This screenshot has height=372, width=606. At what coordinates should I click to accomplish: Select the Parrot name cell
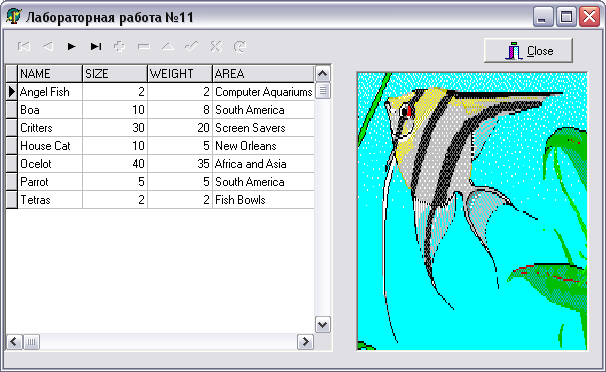coord(50,182)
